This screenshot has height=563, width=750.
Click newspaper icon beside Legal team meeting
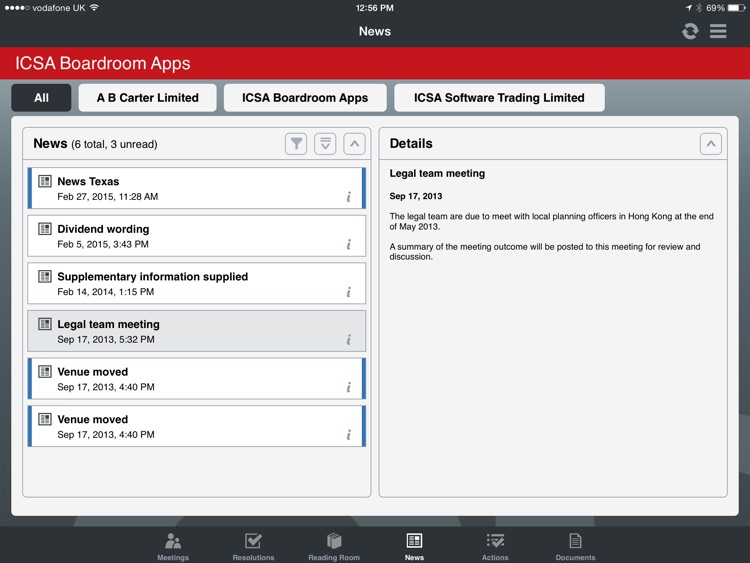point(45,324)
